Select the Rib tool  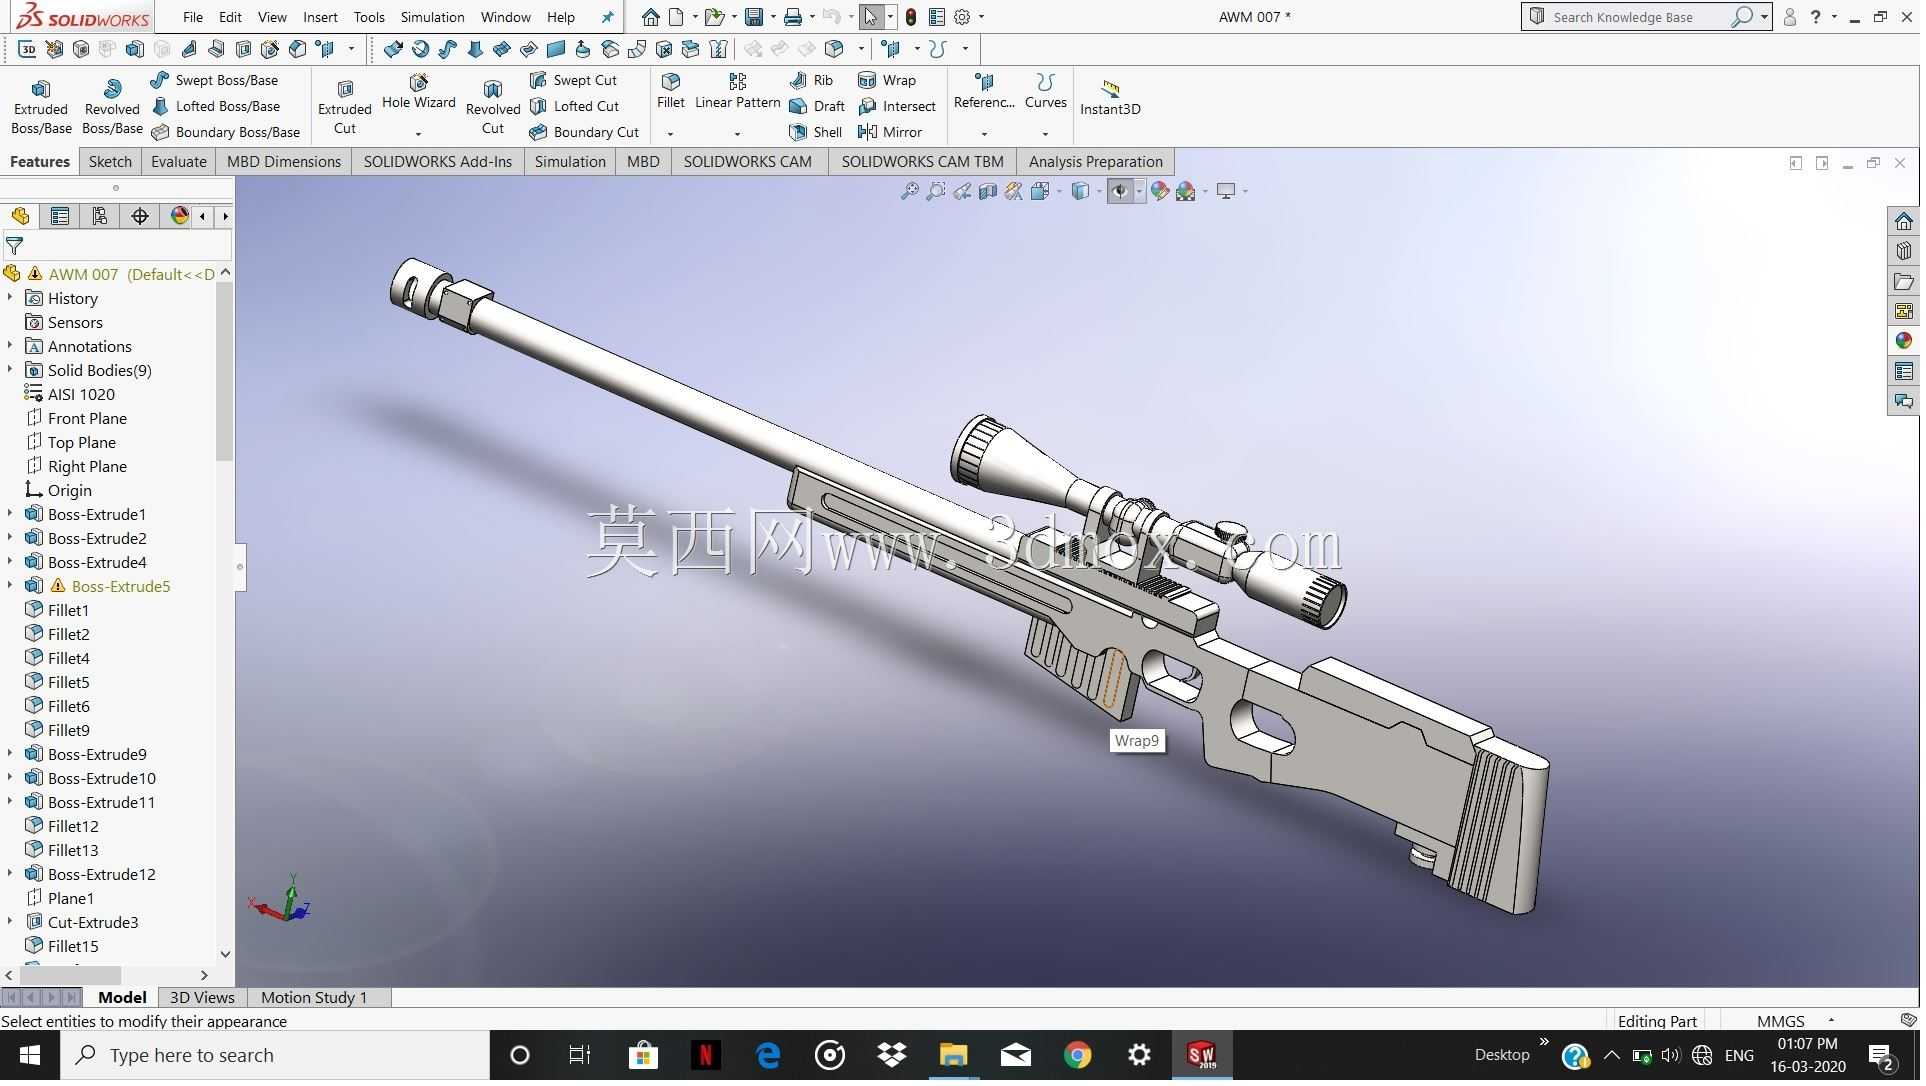(x=811, y=80)
